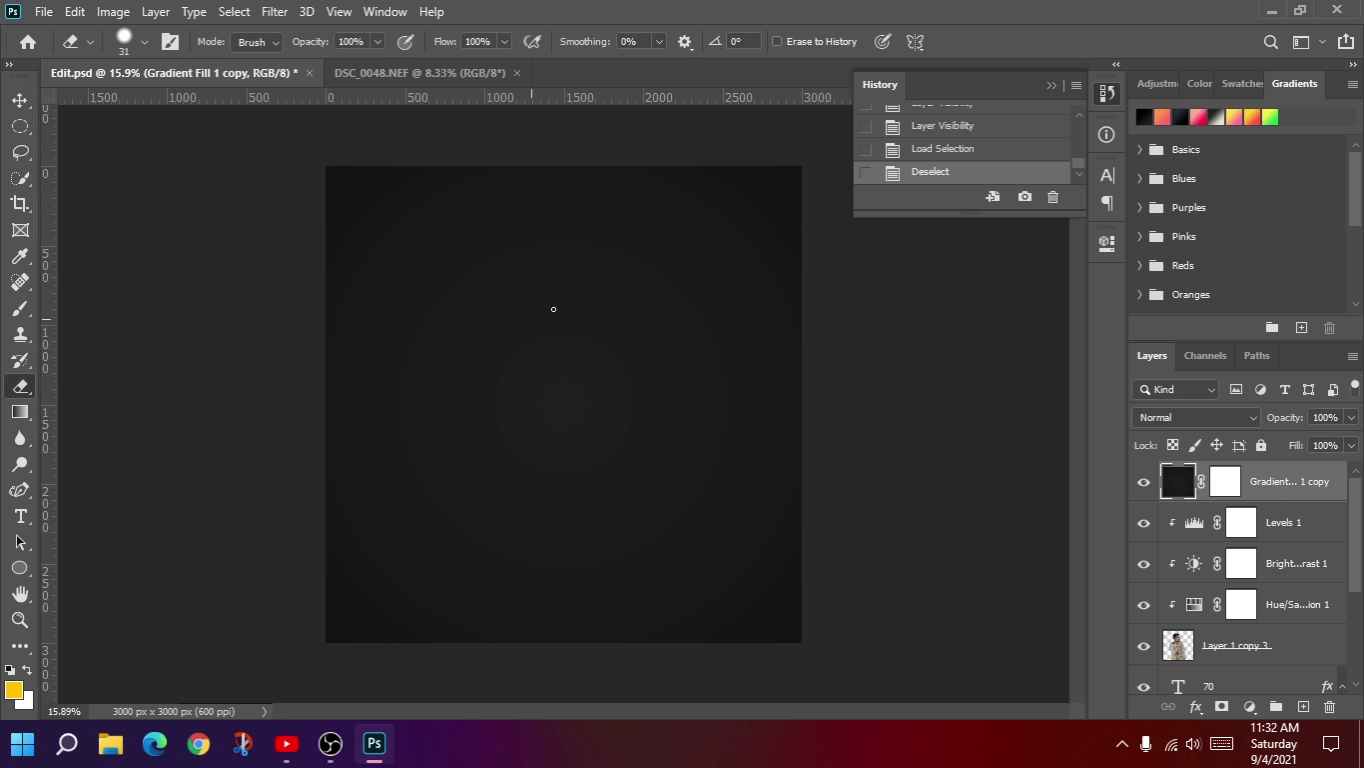Select the Elliptical Marquee tool
Viewport: 1364px width, 768px height.
[20, 126]
